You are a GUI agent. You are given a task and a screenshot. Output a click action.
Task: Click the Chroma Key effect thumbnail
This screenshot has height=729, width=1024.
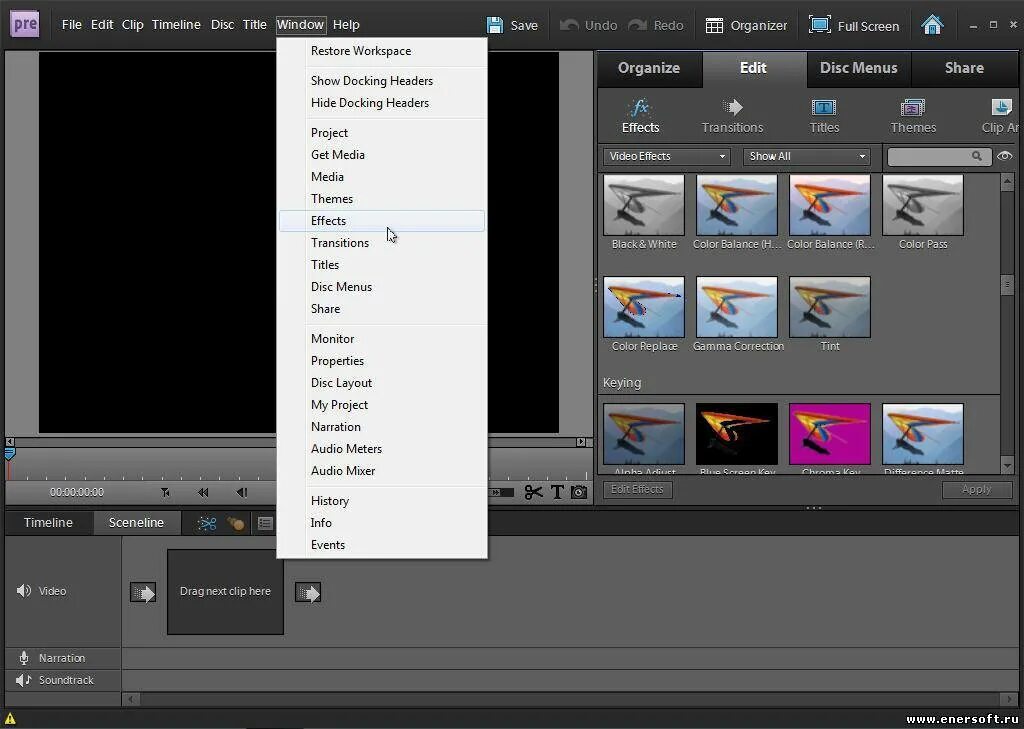(x=829, y=434)
